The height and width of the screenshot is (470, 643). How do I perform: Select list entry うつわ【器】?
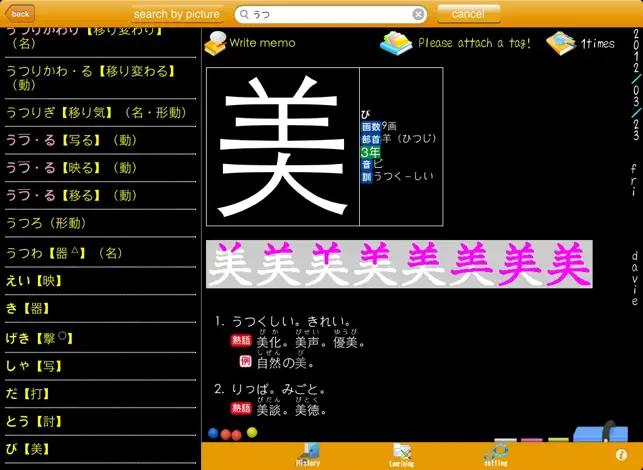pos(100,253)
